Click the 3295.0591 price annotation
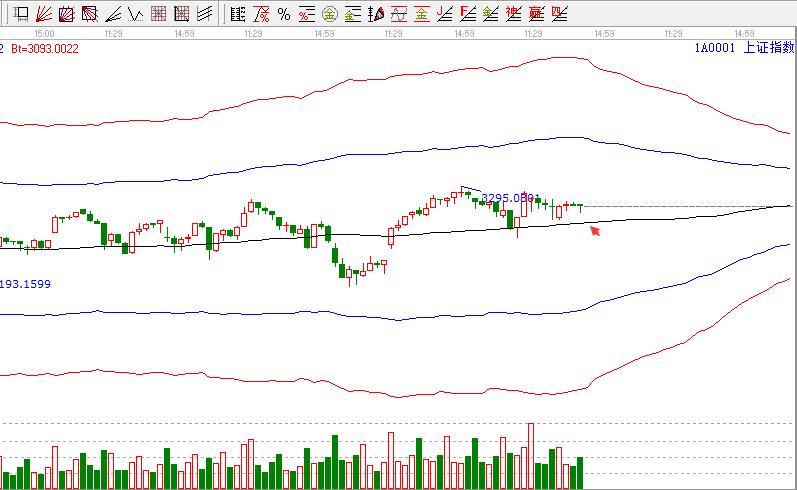This screenshot has height=490, width=797. (511, 198)
